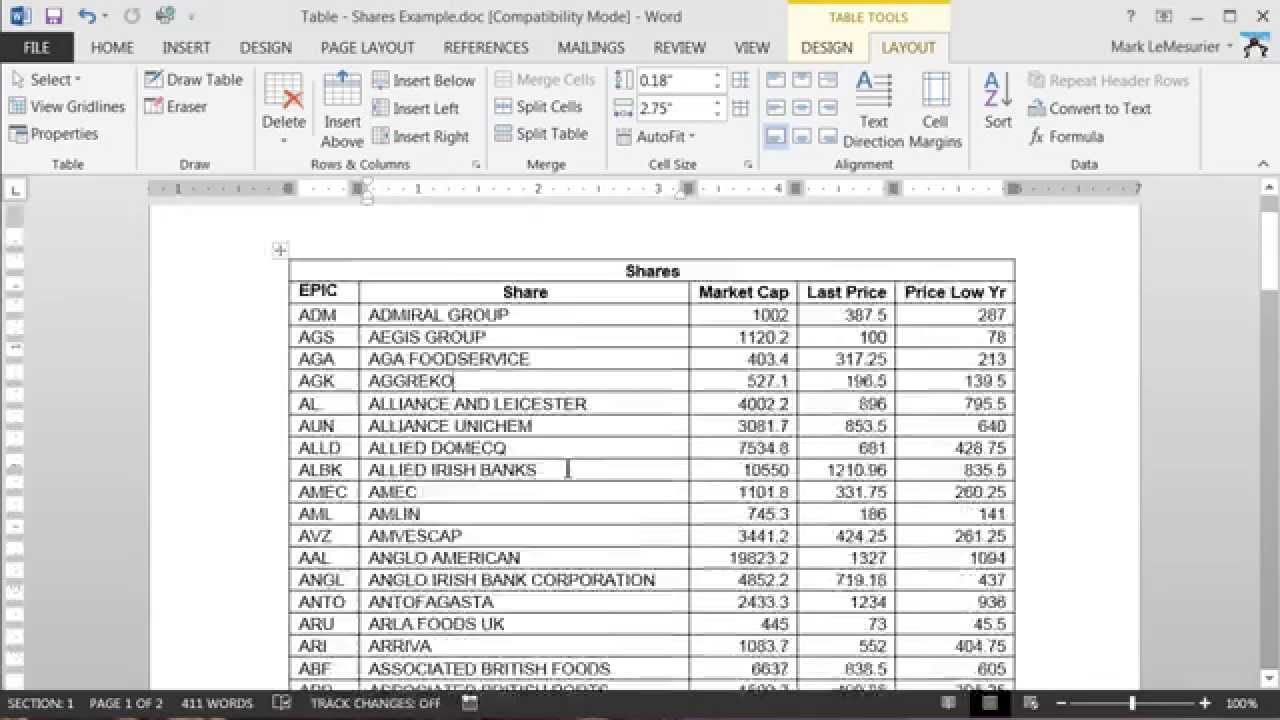
Task: Select Align Bottom Center
Action: (801, 136)
